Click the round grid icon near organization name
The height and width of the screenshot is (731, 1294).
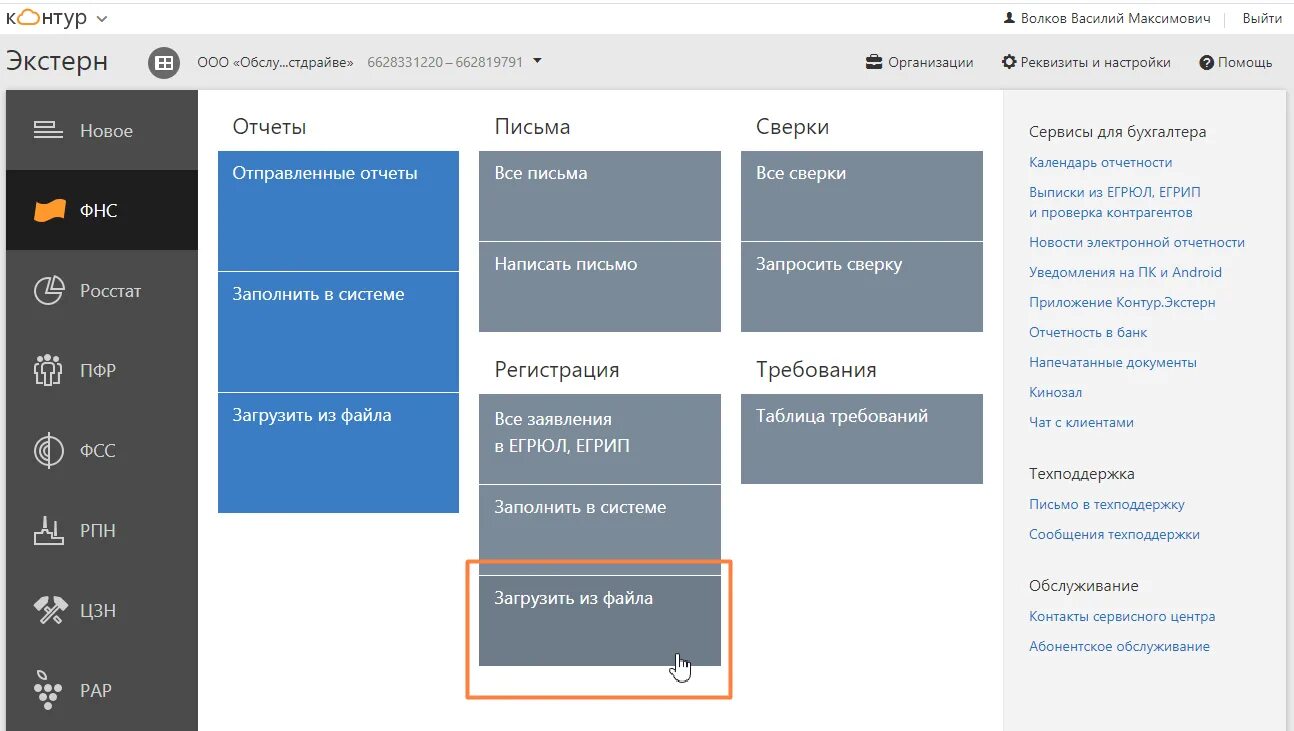[164, 63]
